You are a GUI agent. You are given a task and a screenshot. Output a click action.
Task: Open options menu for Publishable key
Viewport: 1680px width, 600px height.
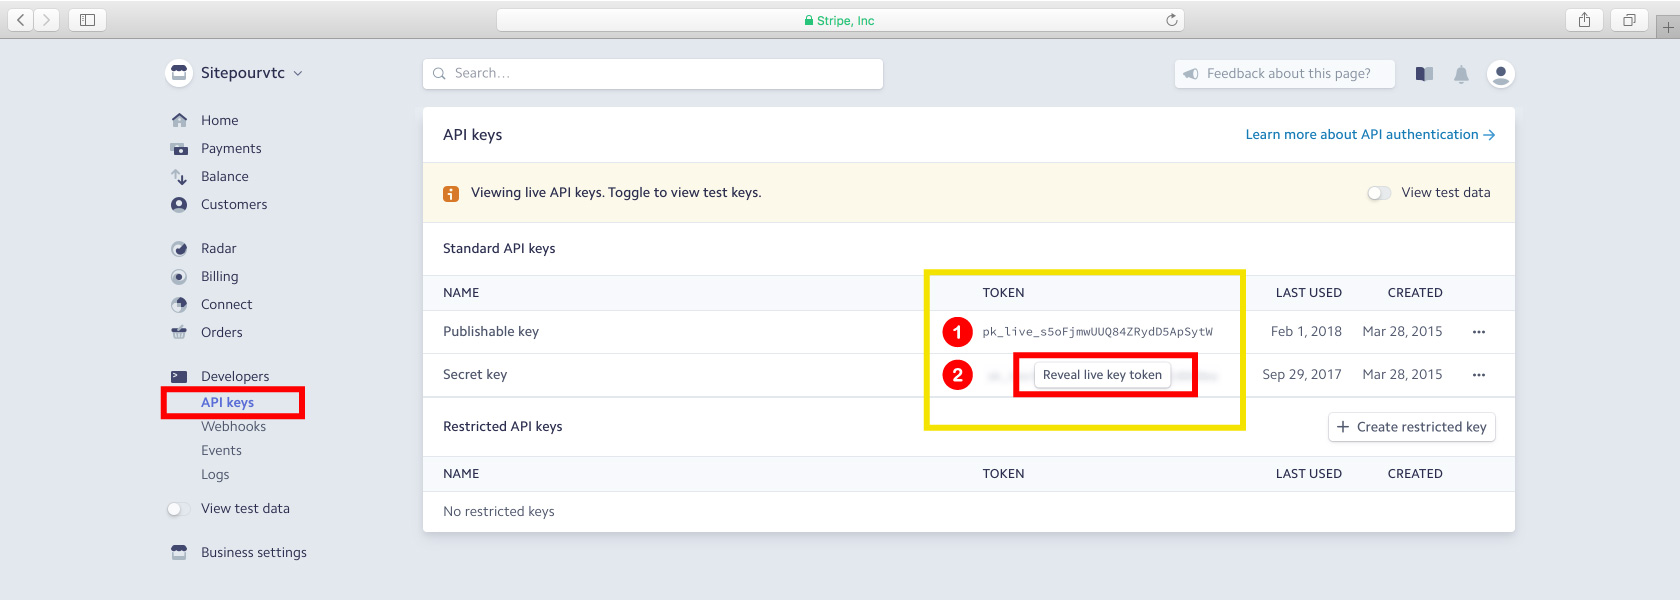point(1479,332)
